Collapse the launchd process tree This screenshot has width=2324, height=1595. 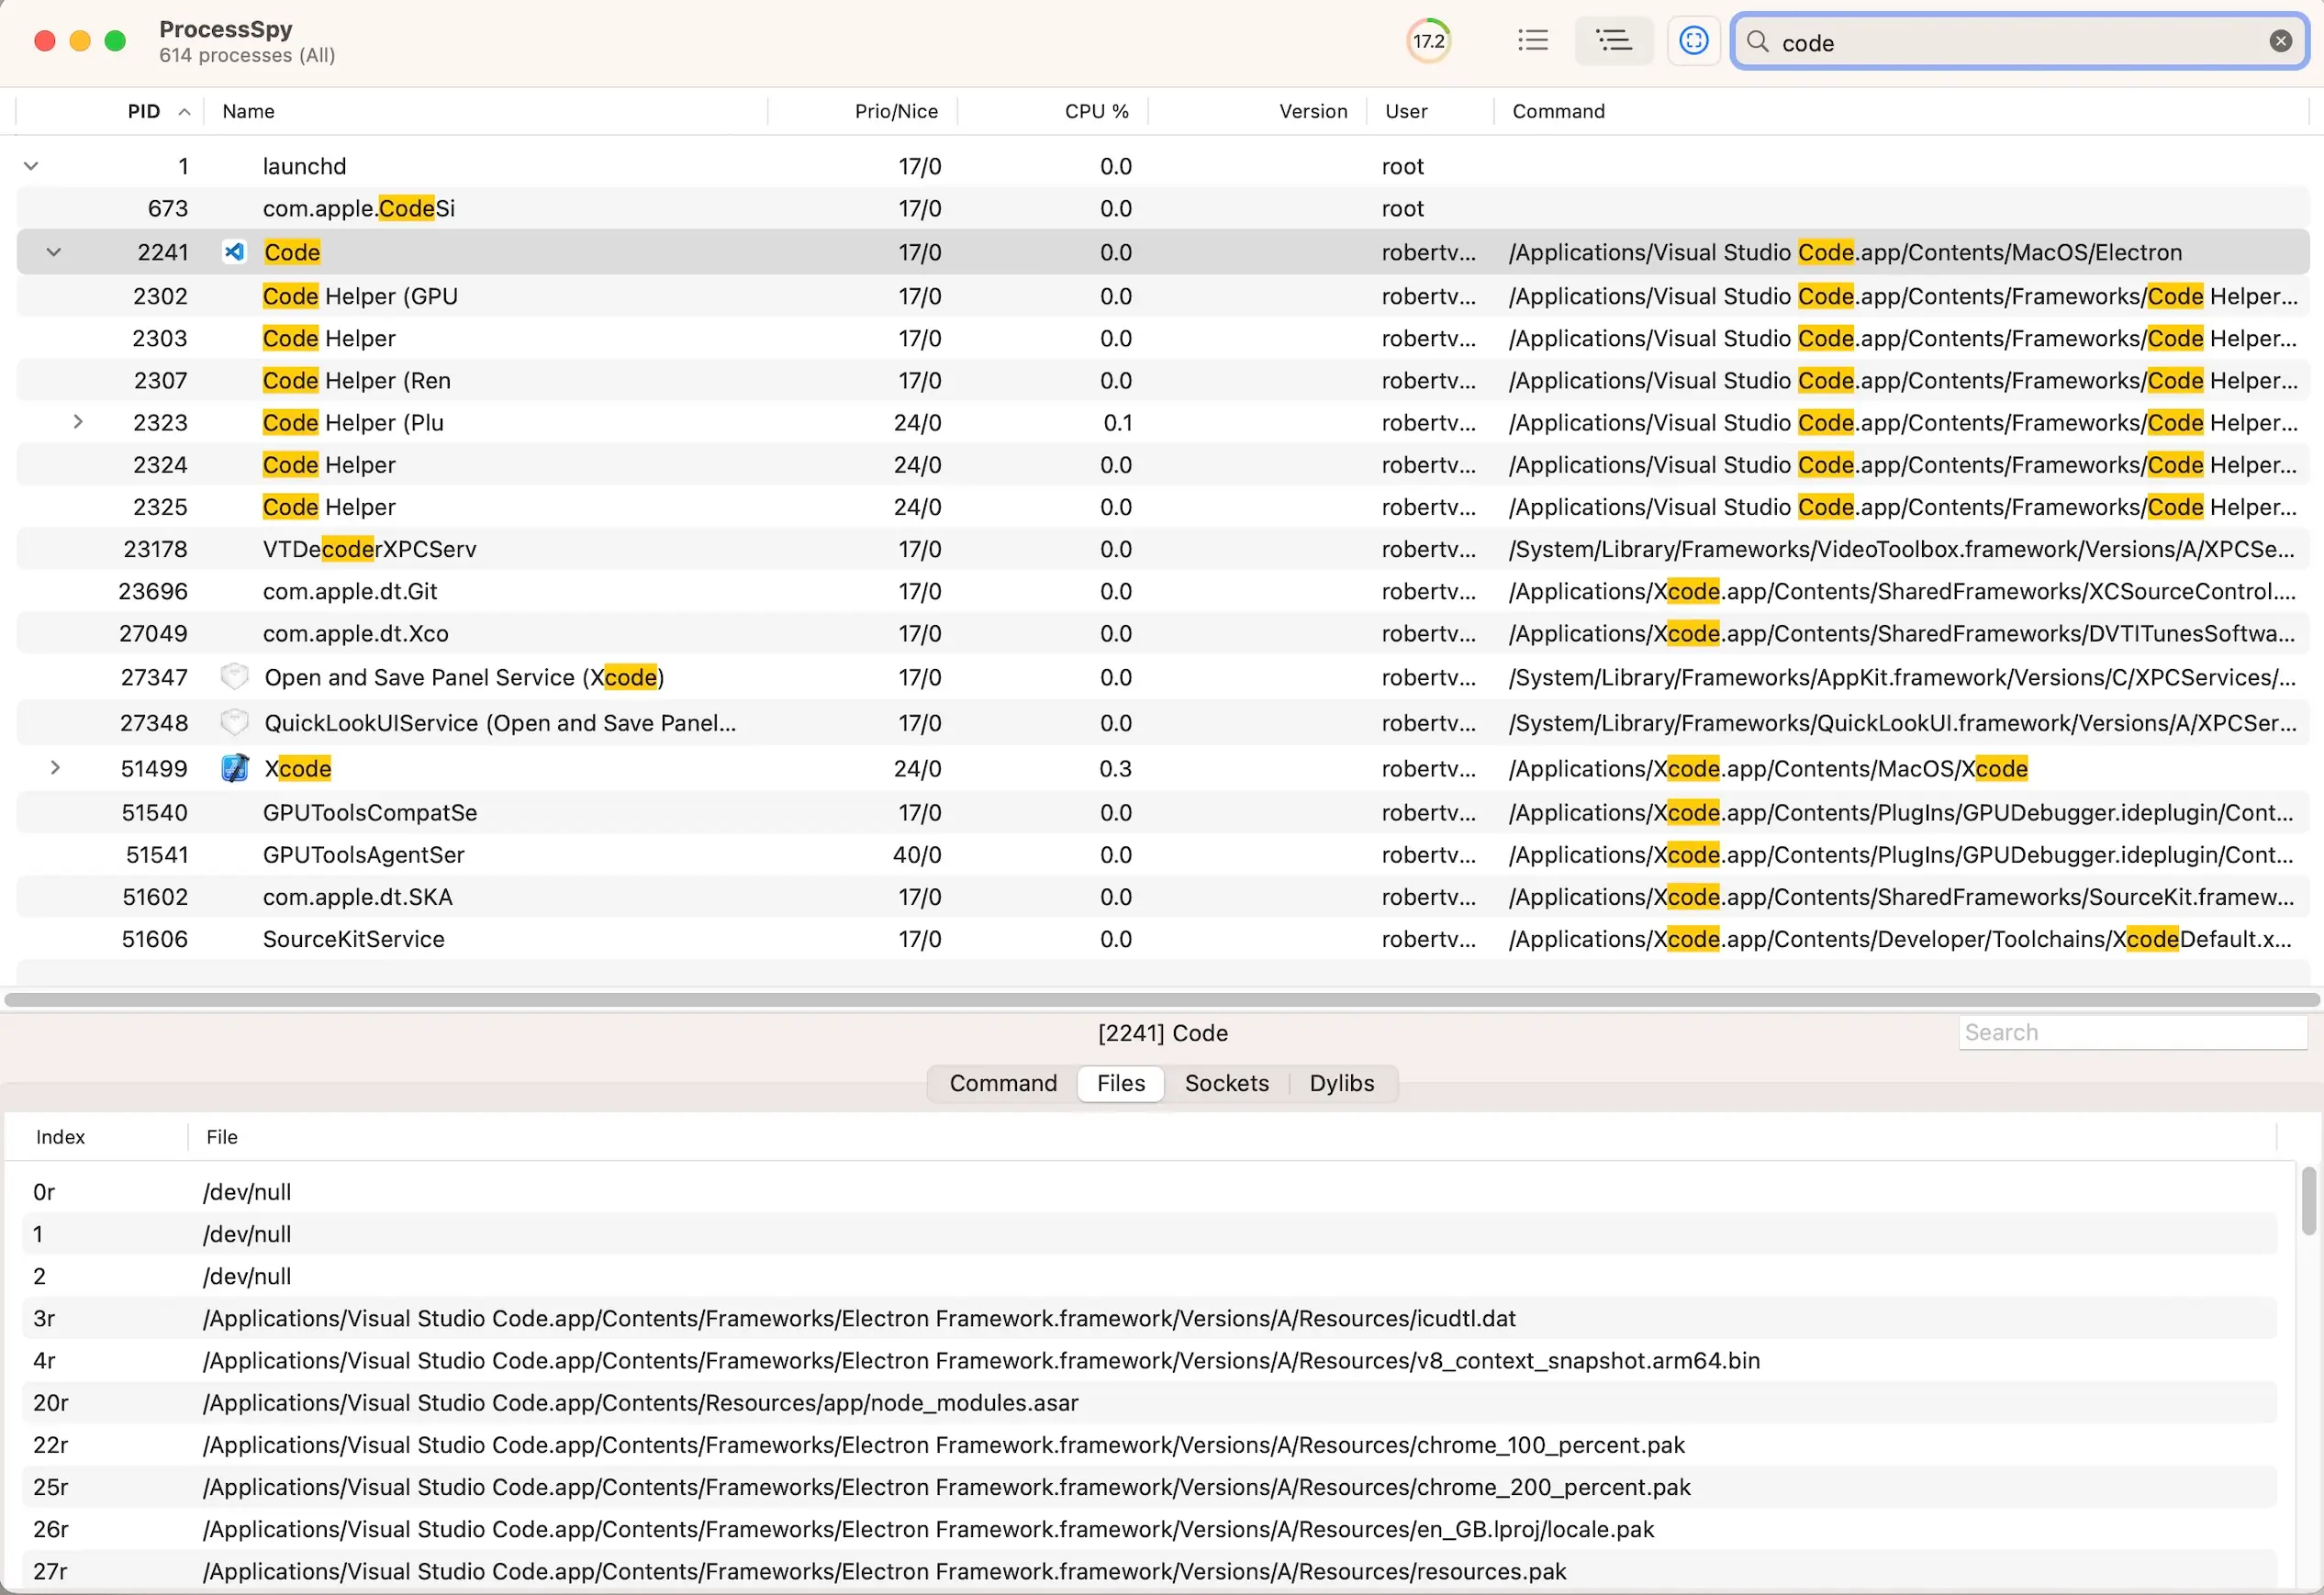pos(31,165)
